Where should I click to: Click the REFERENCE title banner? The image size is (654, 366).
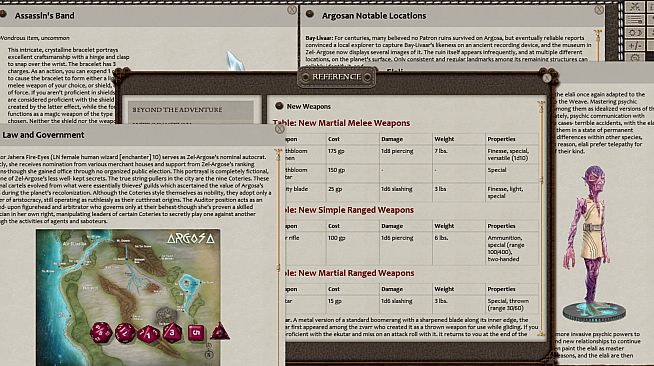(337, 77)
